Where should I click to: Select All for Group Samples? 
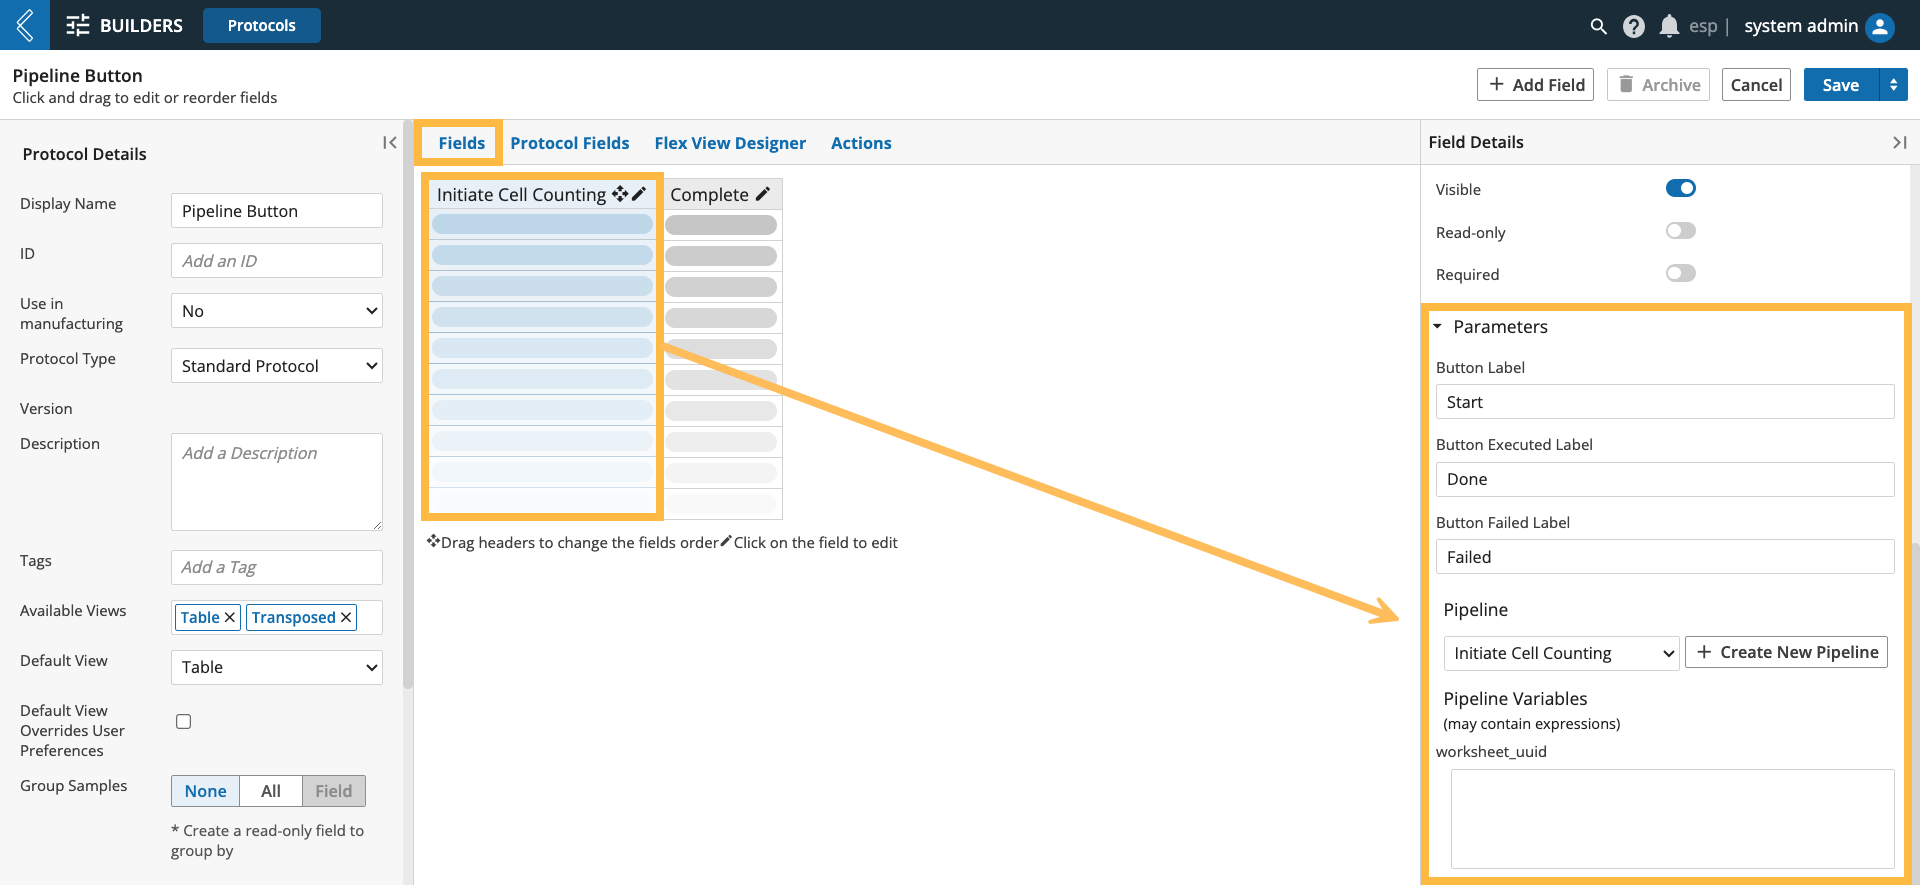[x=271, y=791]
